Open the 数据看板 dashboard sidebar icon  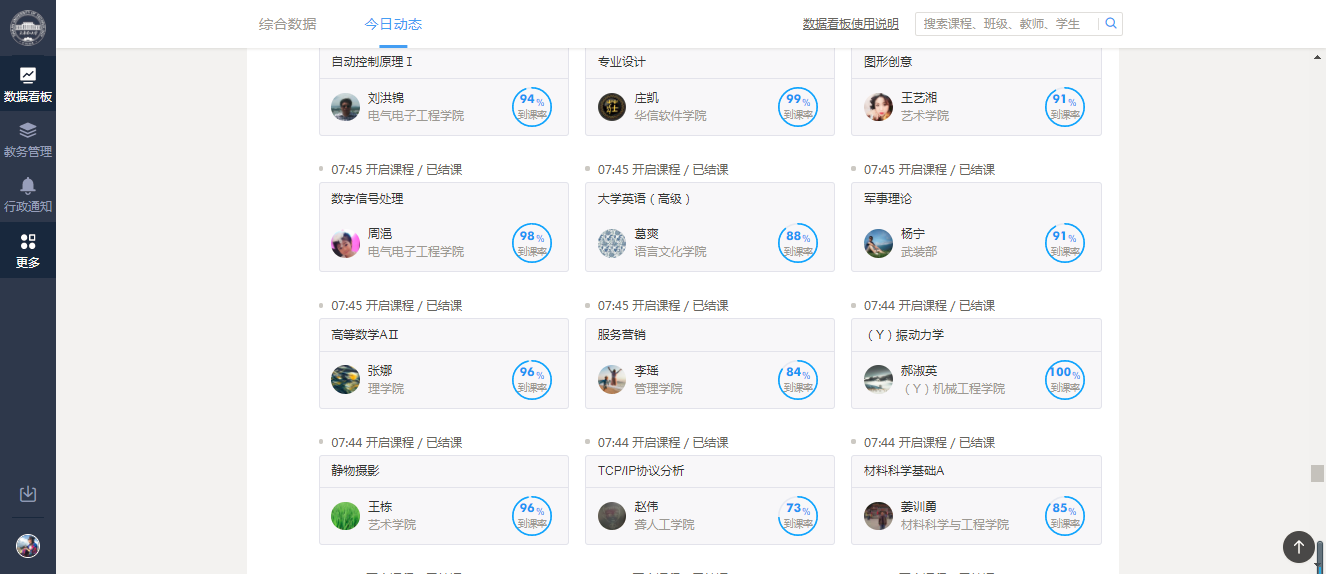(x=28, y=84)
